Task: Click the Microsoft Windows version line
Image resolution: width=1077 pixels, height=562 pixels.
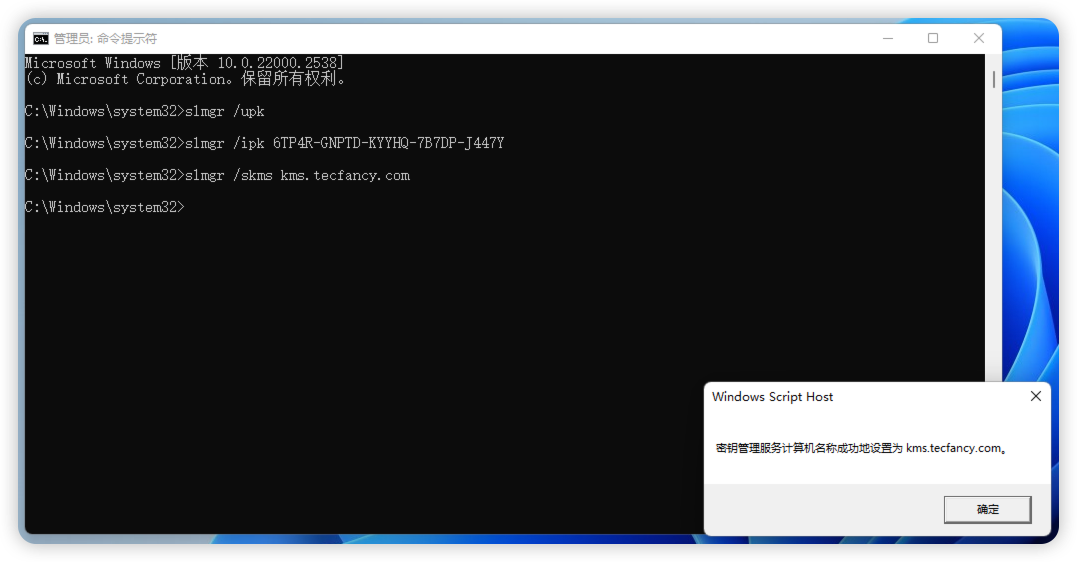Action: coord(184,63)
